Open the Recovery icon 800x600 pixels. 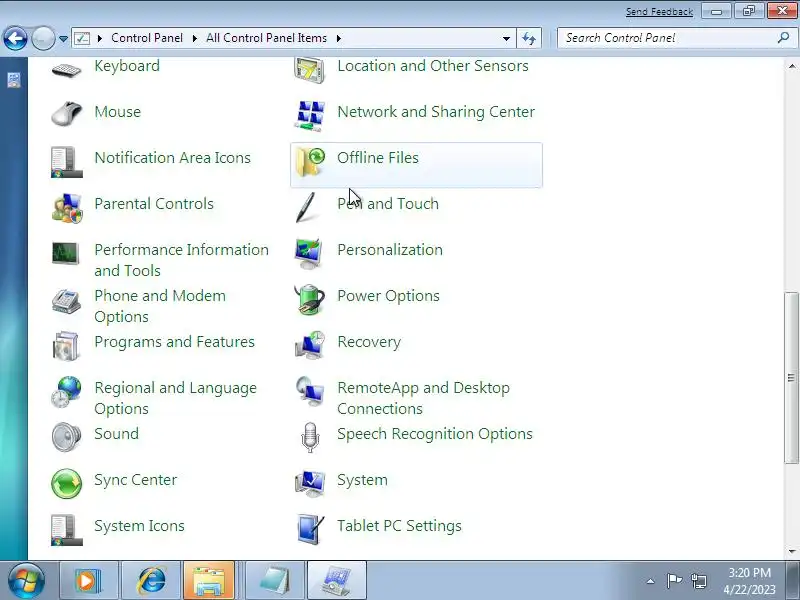pyautogui.click(x=309, y=344)
